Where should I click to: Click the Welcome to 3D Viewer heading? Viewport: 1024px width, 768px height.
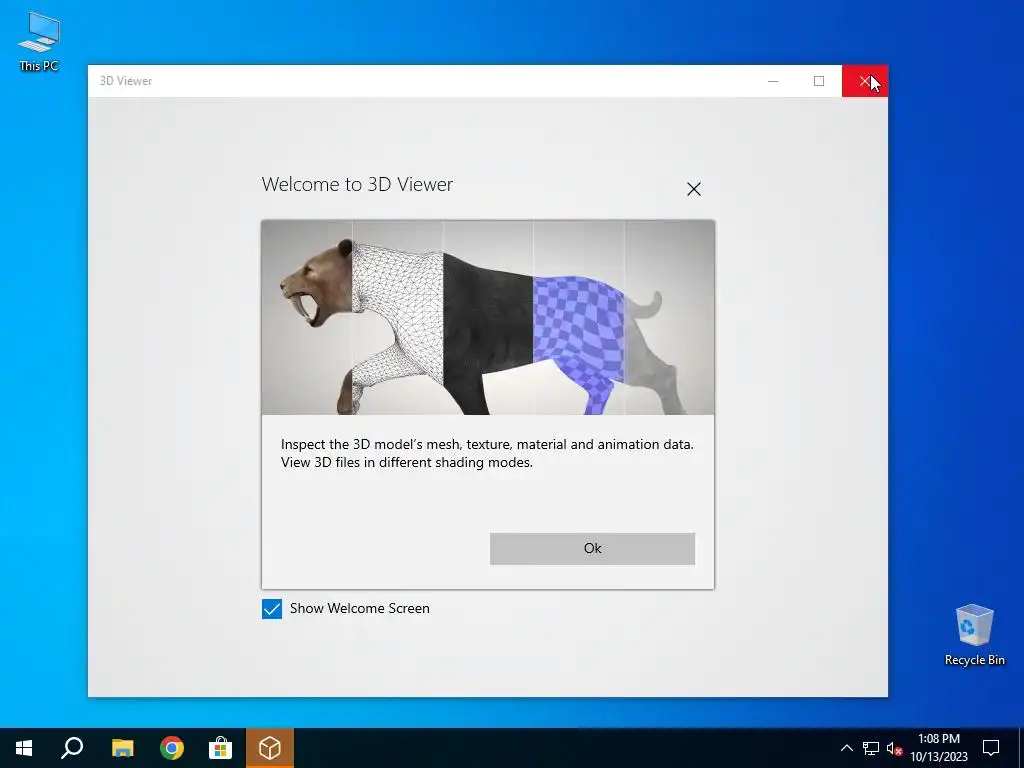pos(357,184)
